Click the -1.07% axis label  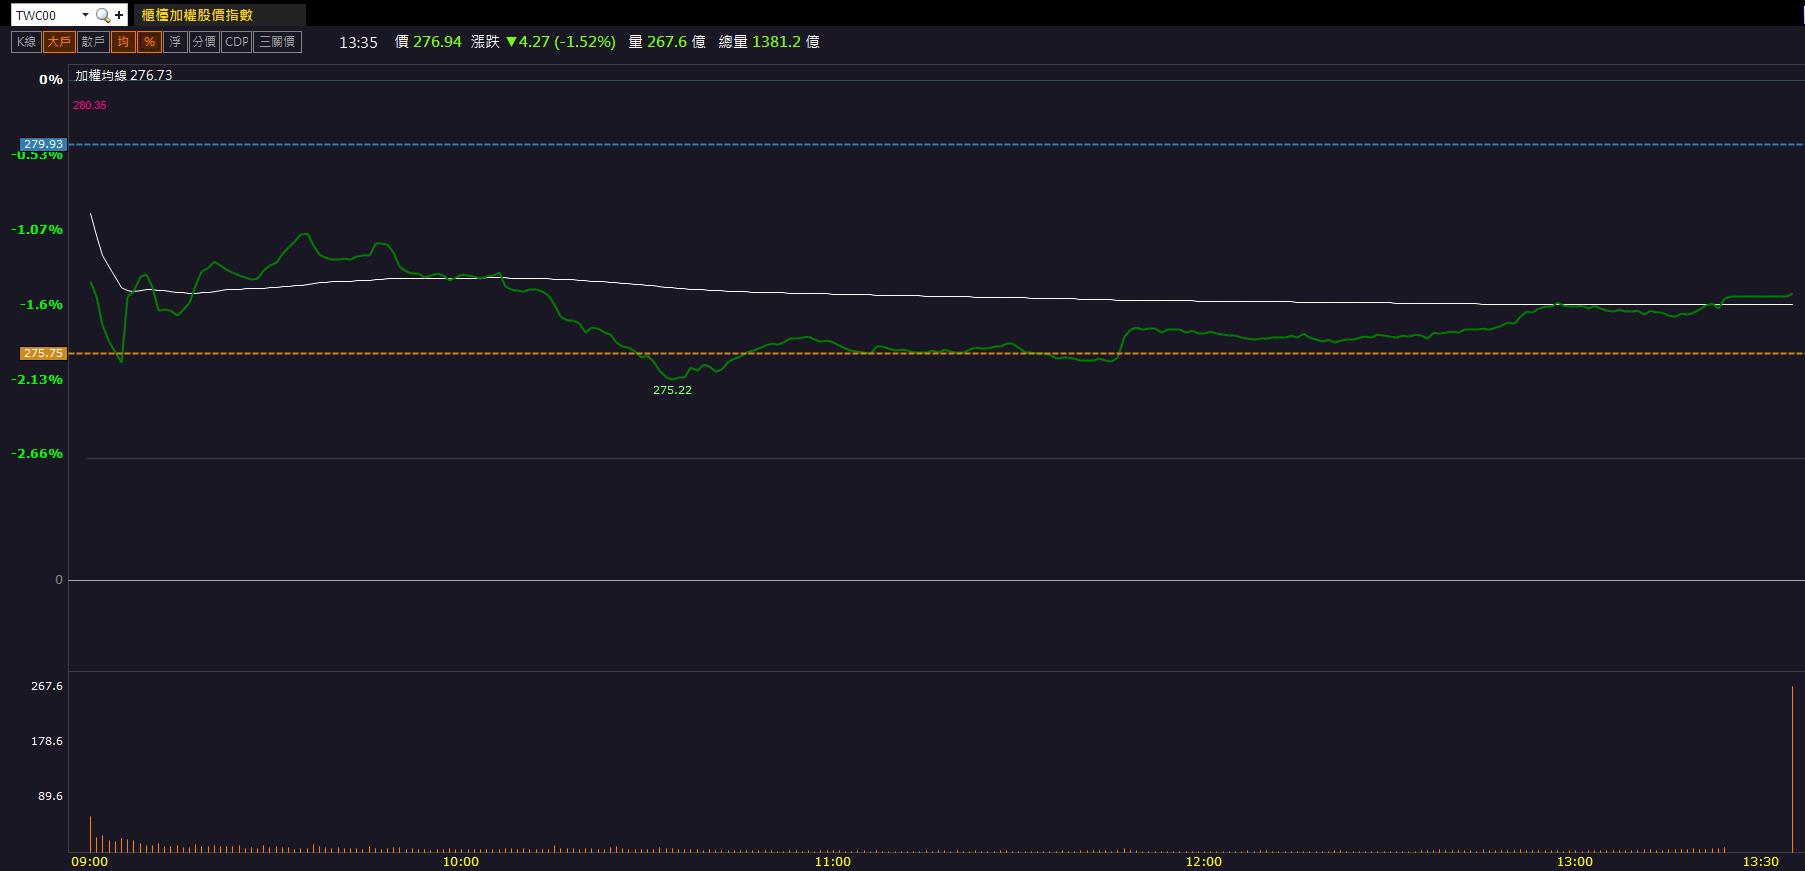37,230
